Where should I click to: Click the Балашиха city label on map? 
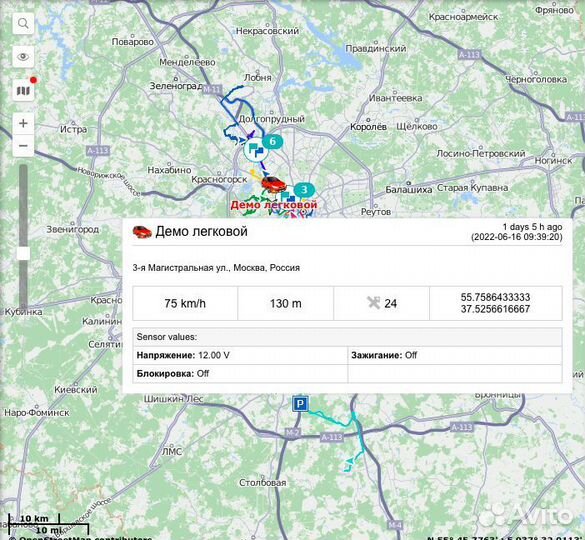pos(409,190)
